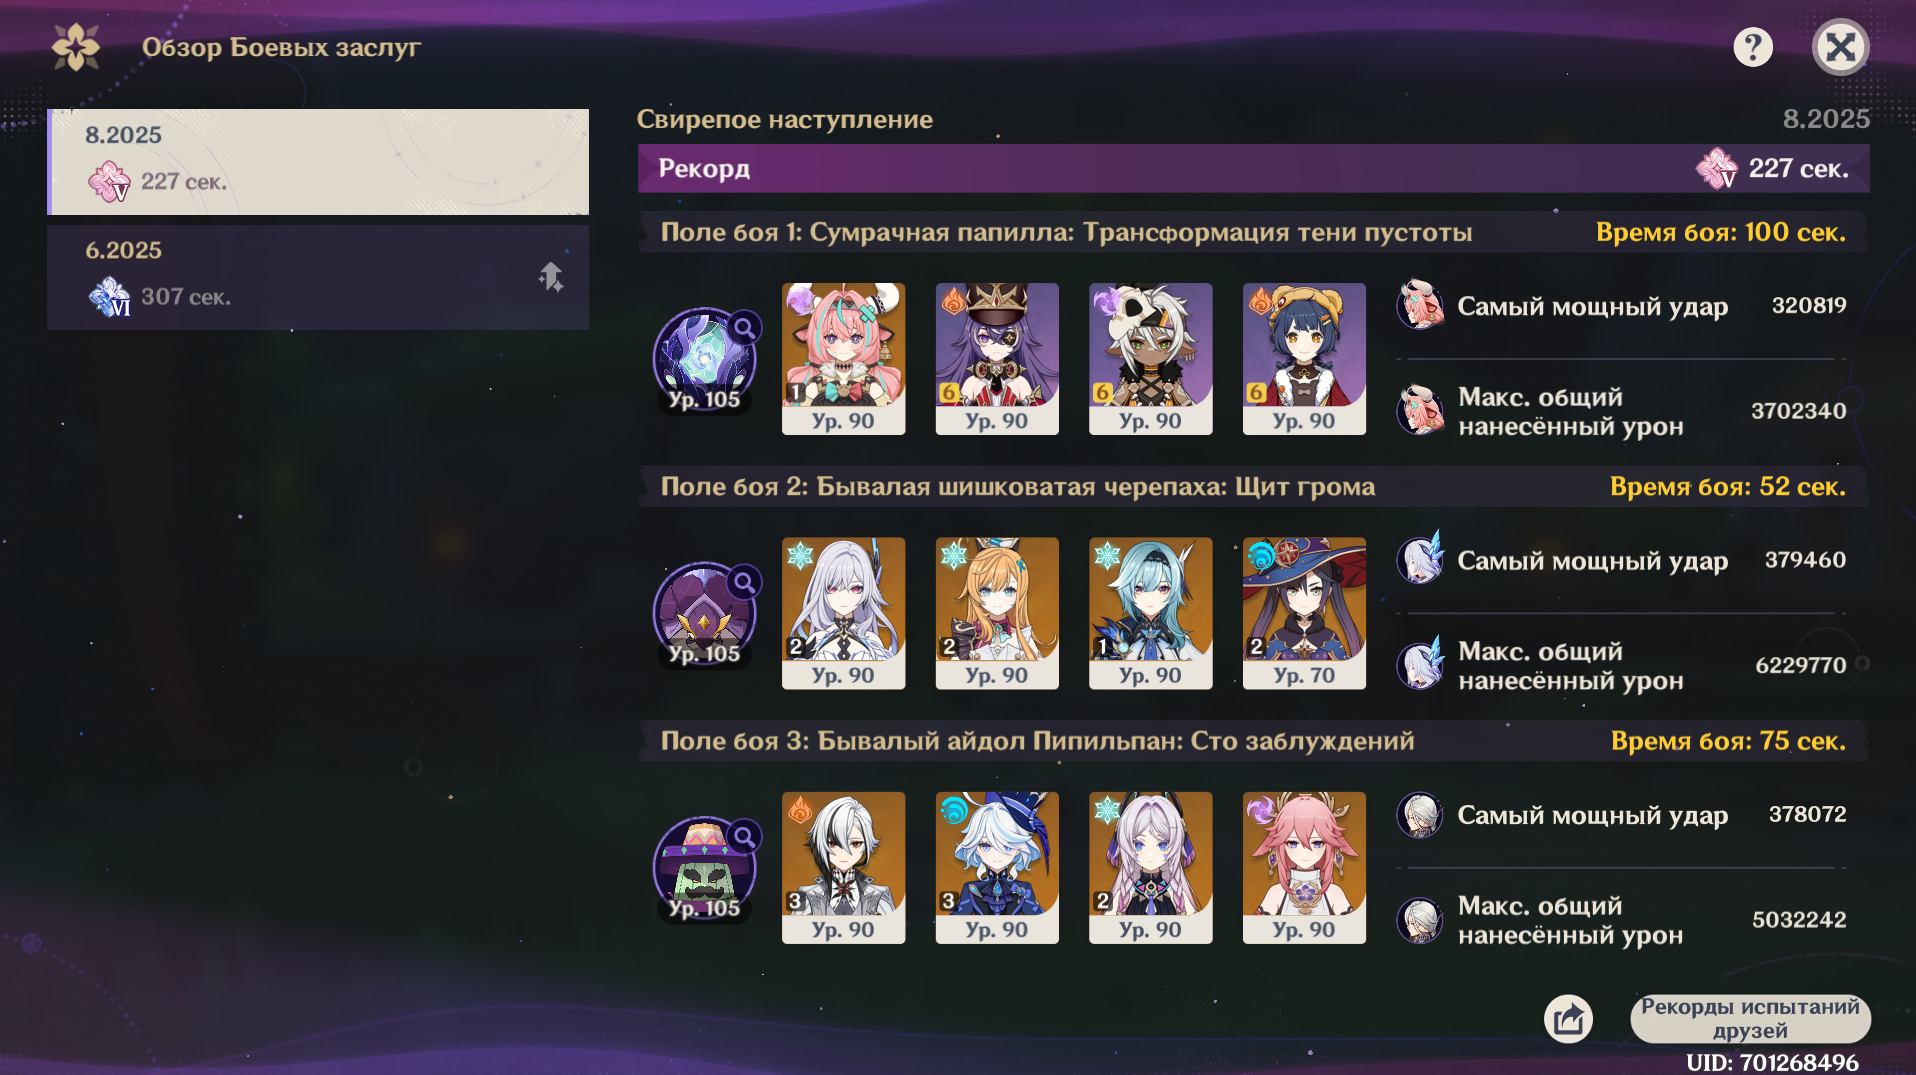Close the Battle Merits overview
The height and width of the screenshot is (1075, 1916).
pos(1840,47)
